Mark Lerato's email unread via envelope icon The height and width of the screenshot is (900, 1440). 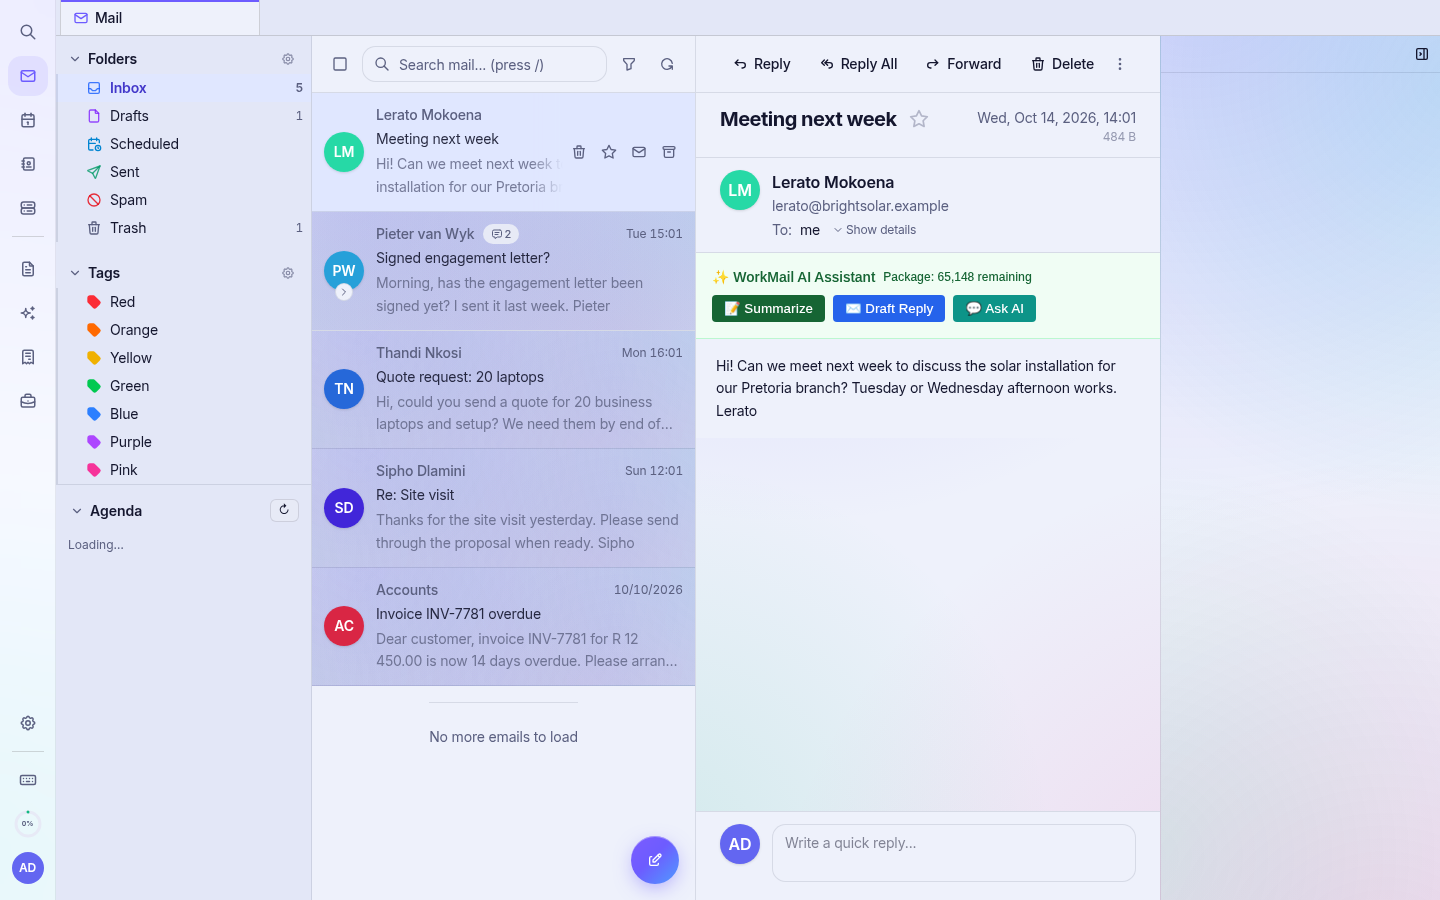tap(639, 152)
